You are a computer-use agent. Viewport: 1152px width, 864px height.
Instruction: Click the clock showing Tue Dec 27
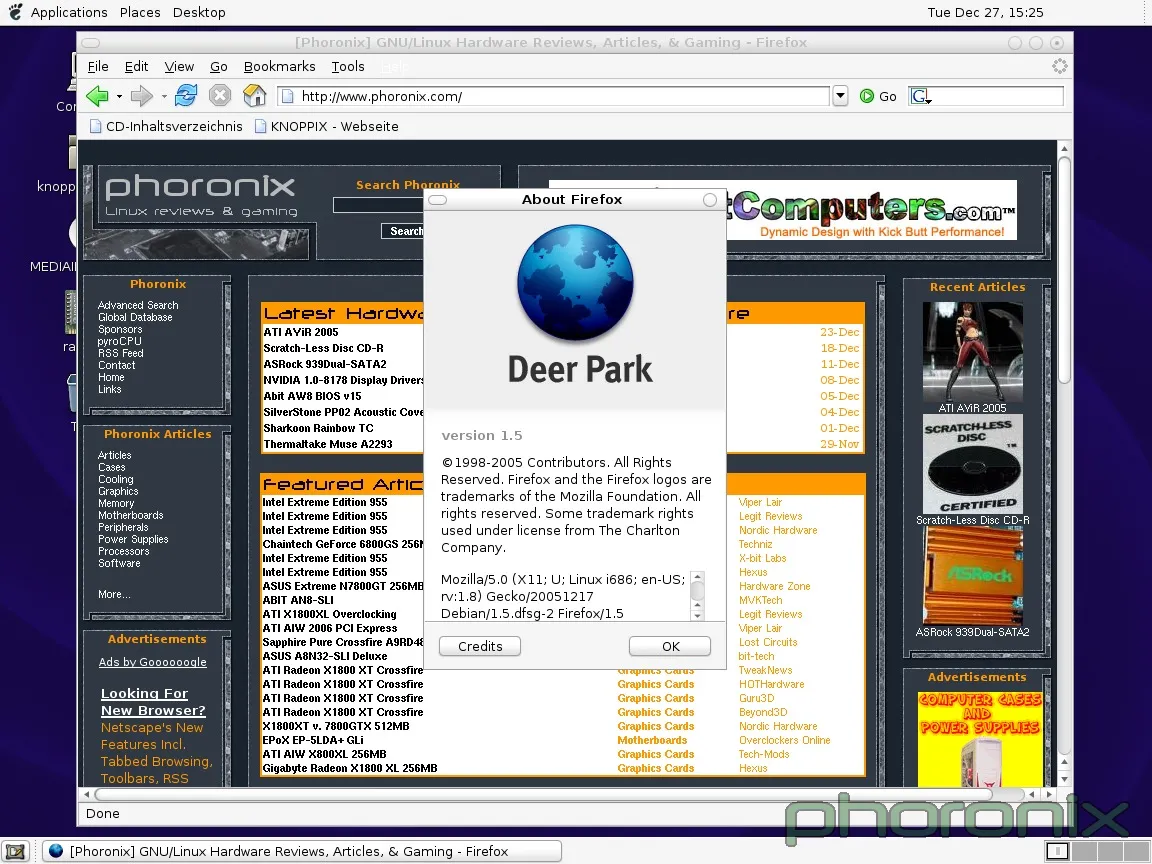[984, 12]
